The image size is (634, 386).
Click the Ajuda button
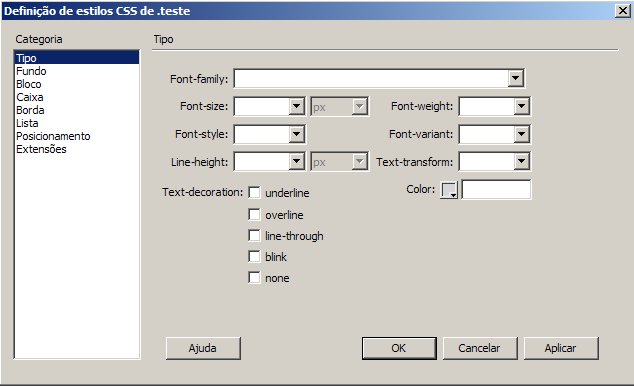[x=203, y=348]
